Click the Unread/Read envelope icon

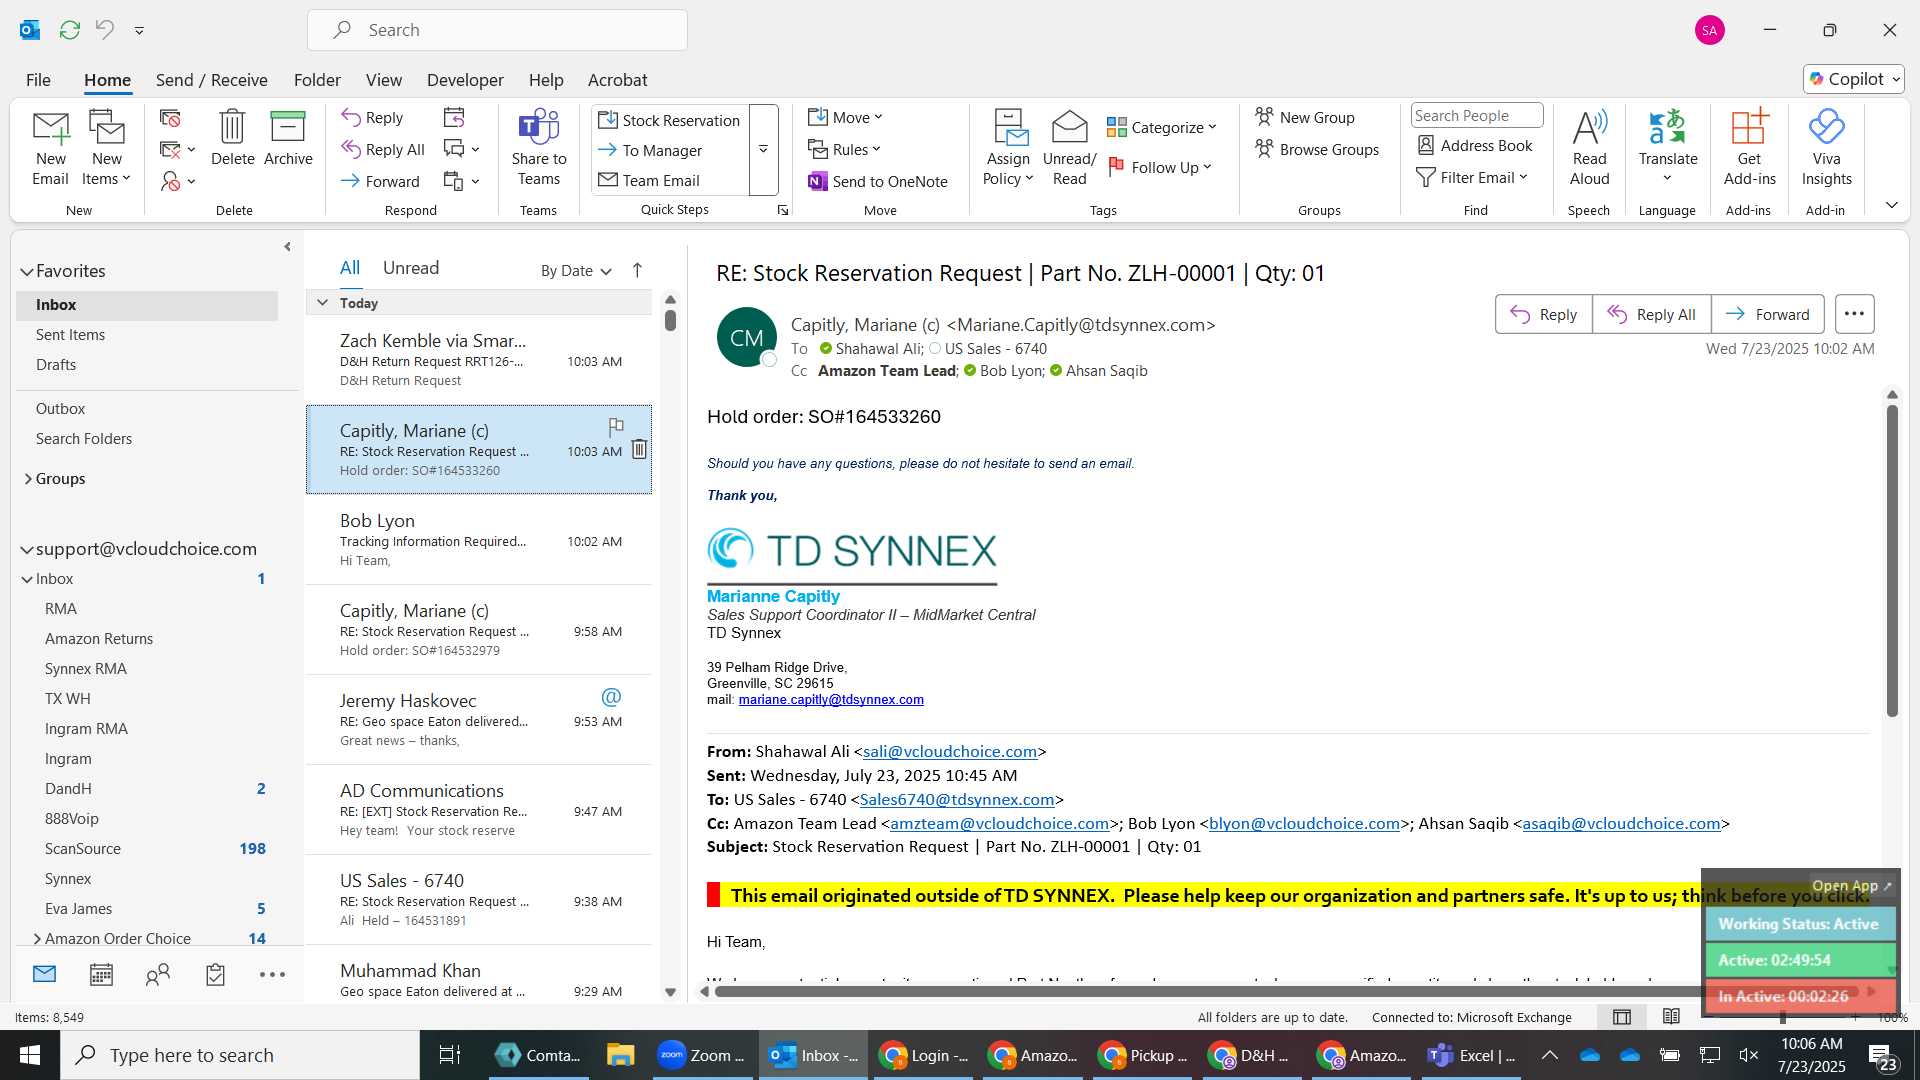(x=1069, y=127)
